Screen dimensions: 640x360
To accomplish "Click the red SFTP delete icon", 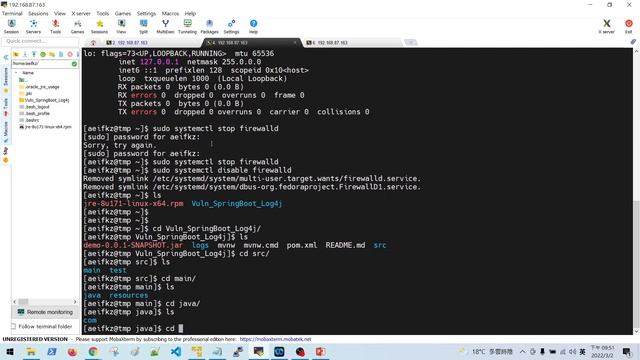I will (x=70, y=54).
